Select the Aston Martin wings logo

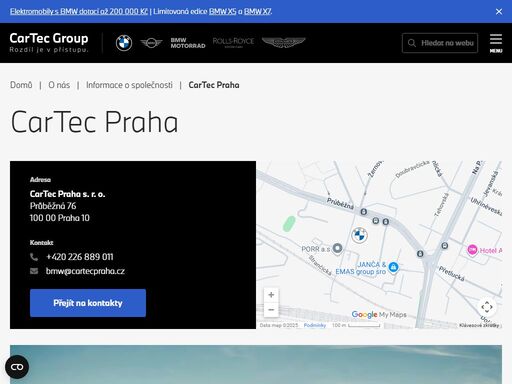pos(284,42)
